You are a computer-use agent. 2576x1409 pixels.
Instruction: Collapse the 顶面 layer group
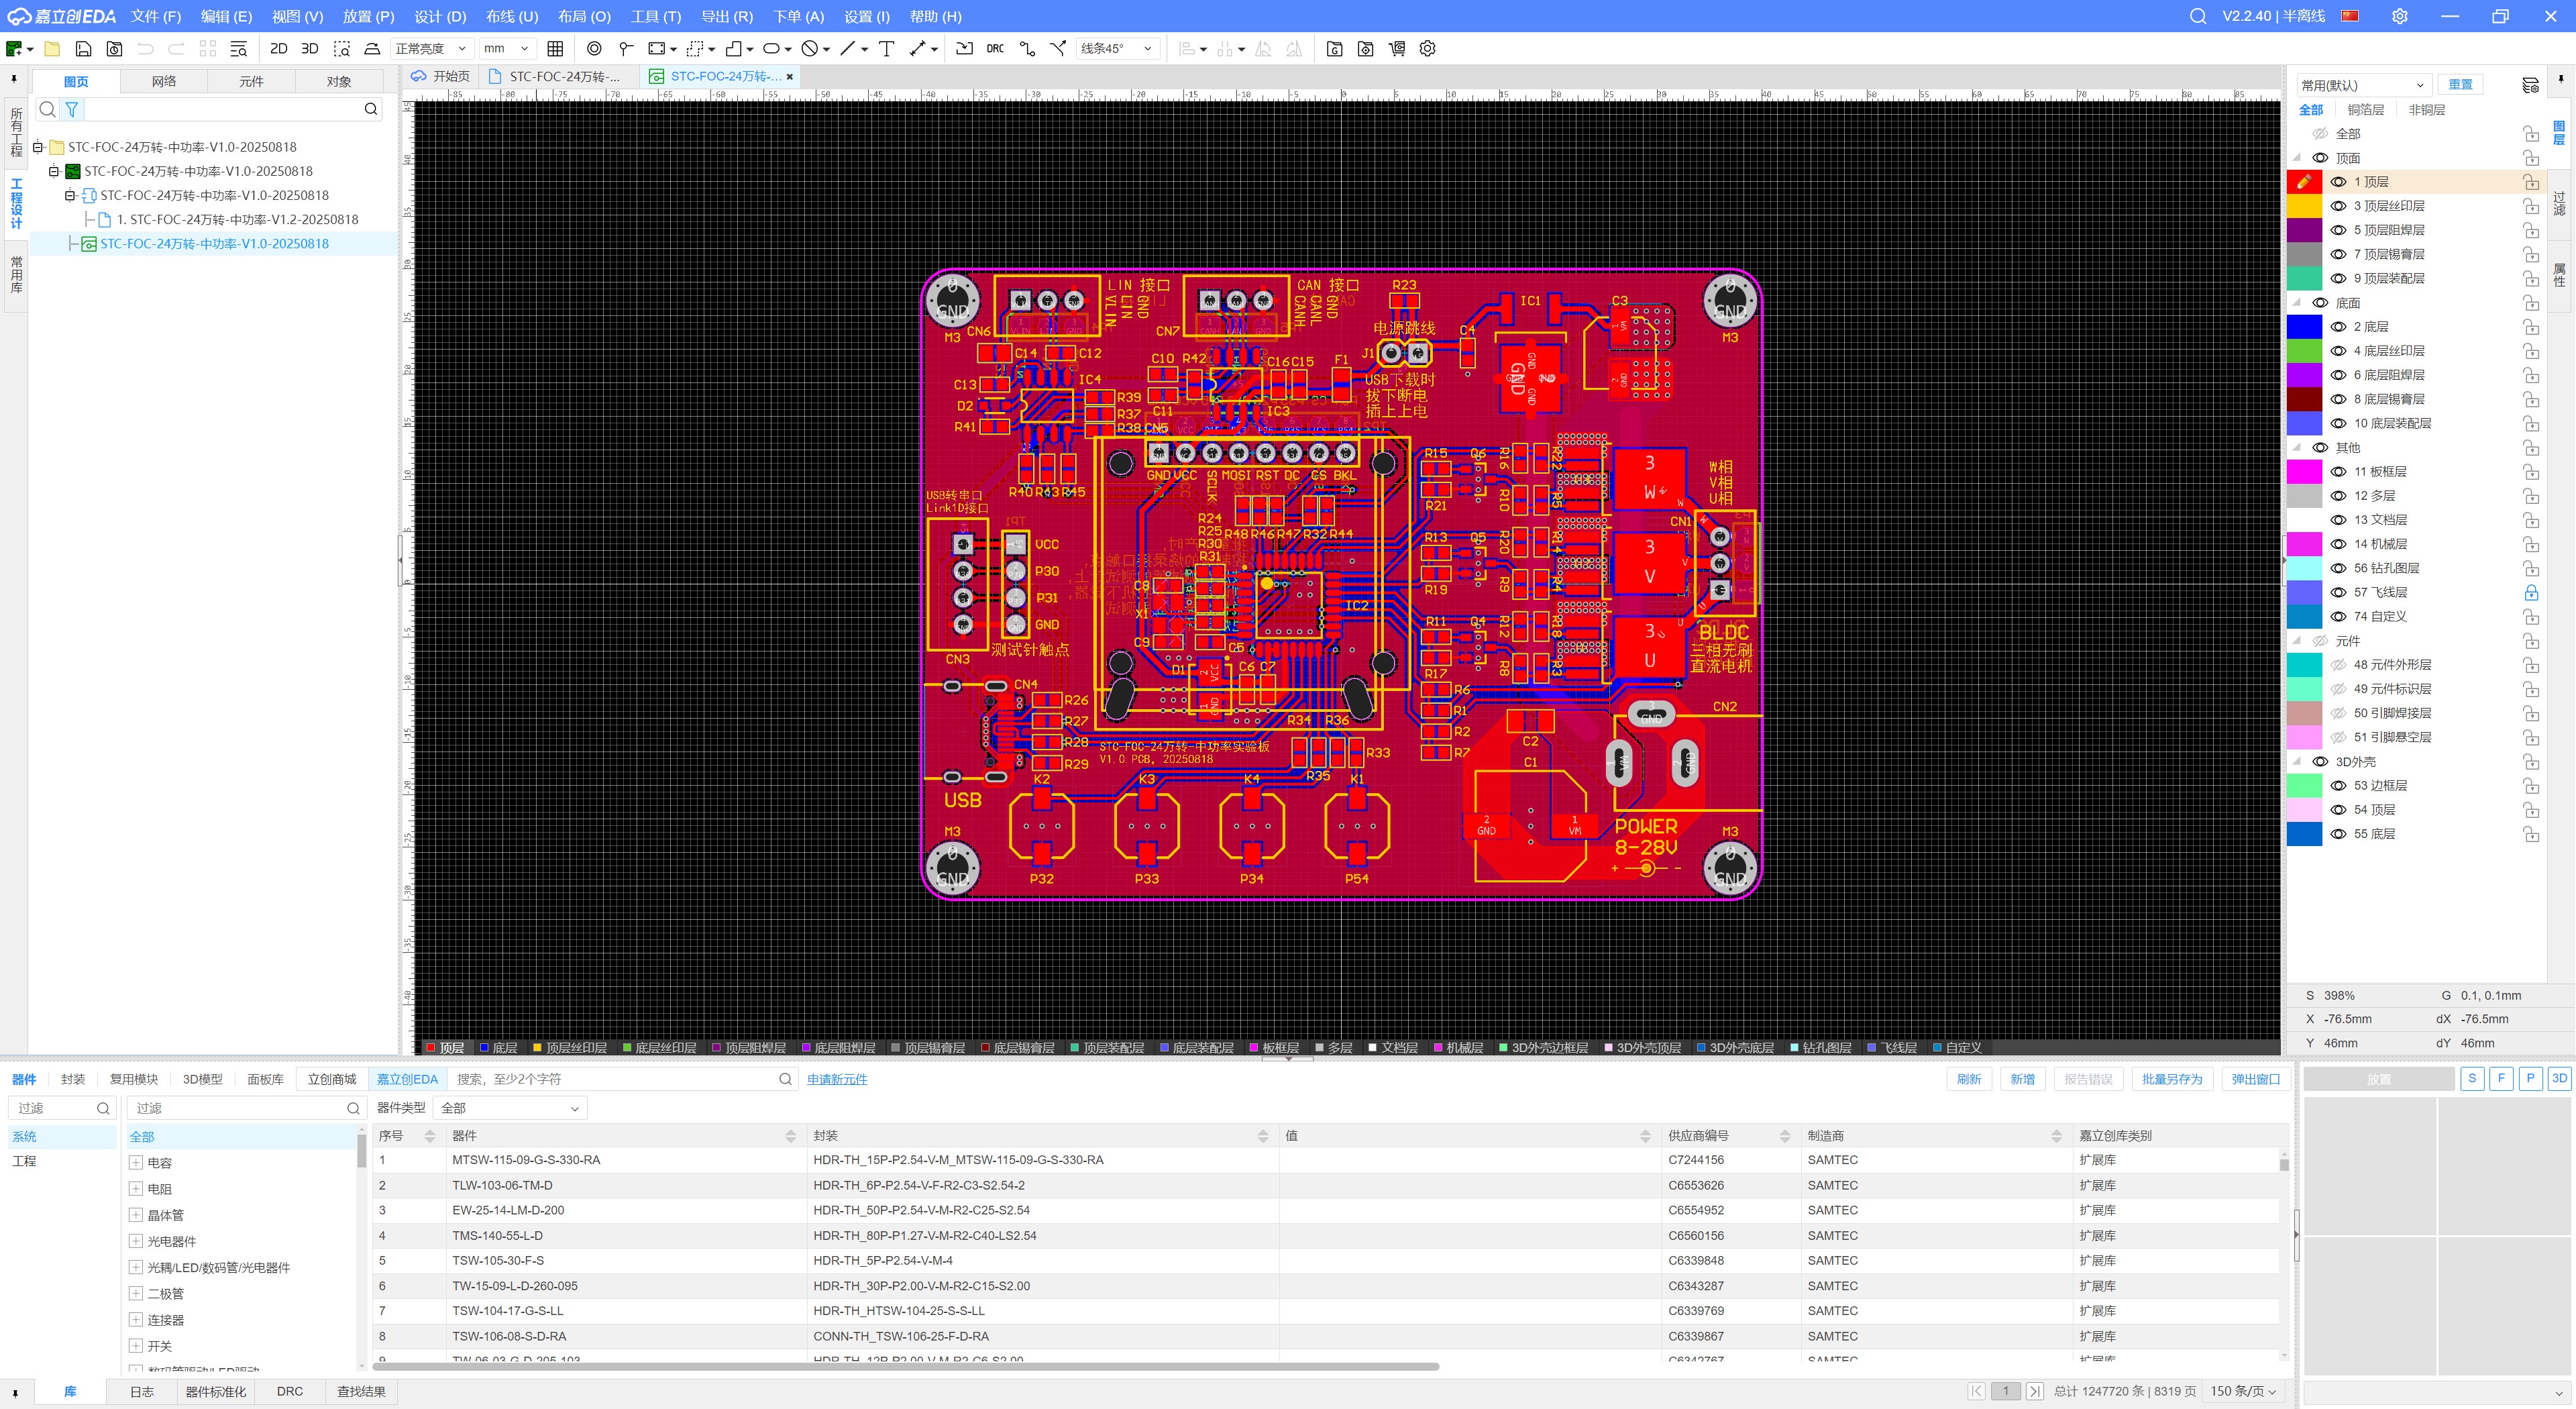coord(2297,158)
